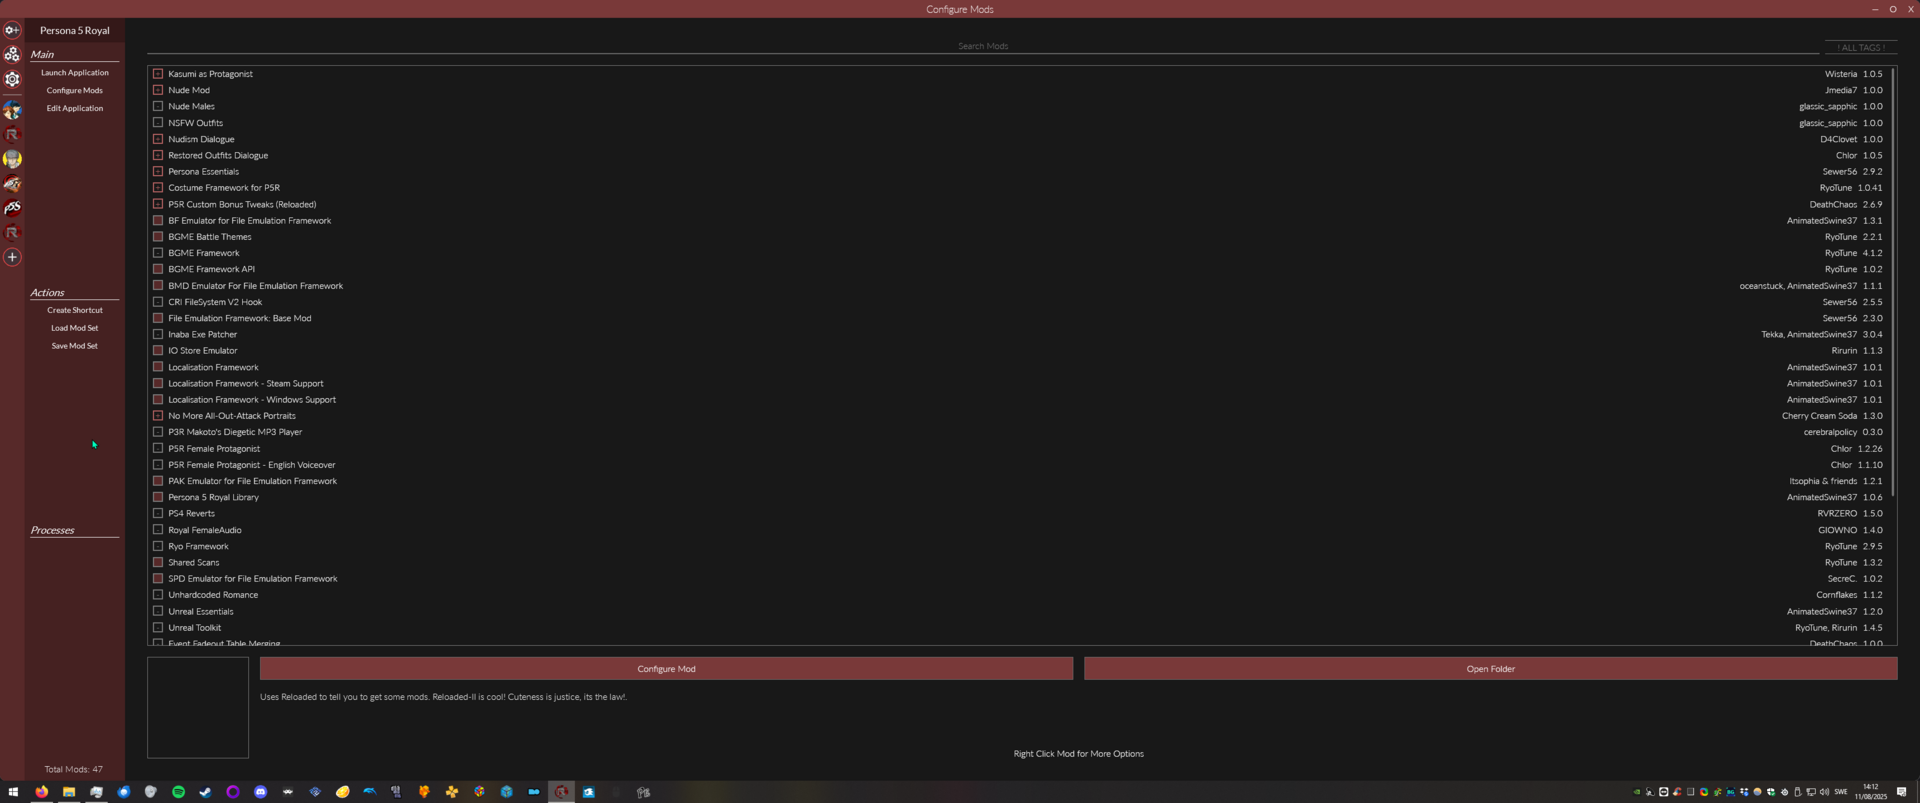Click the author name Cherry Cream Soda
The height and width of the screenshot is (803, 1920).
1819,416
